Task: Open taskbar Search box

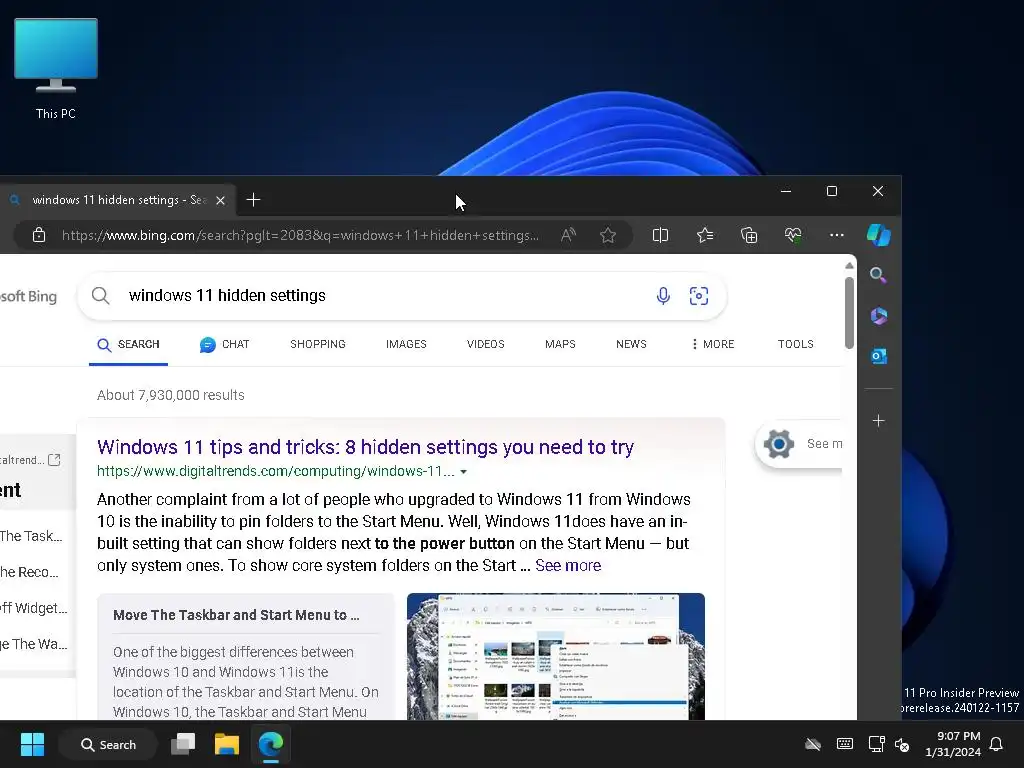Action: pos(108,744)
